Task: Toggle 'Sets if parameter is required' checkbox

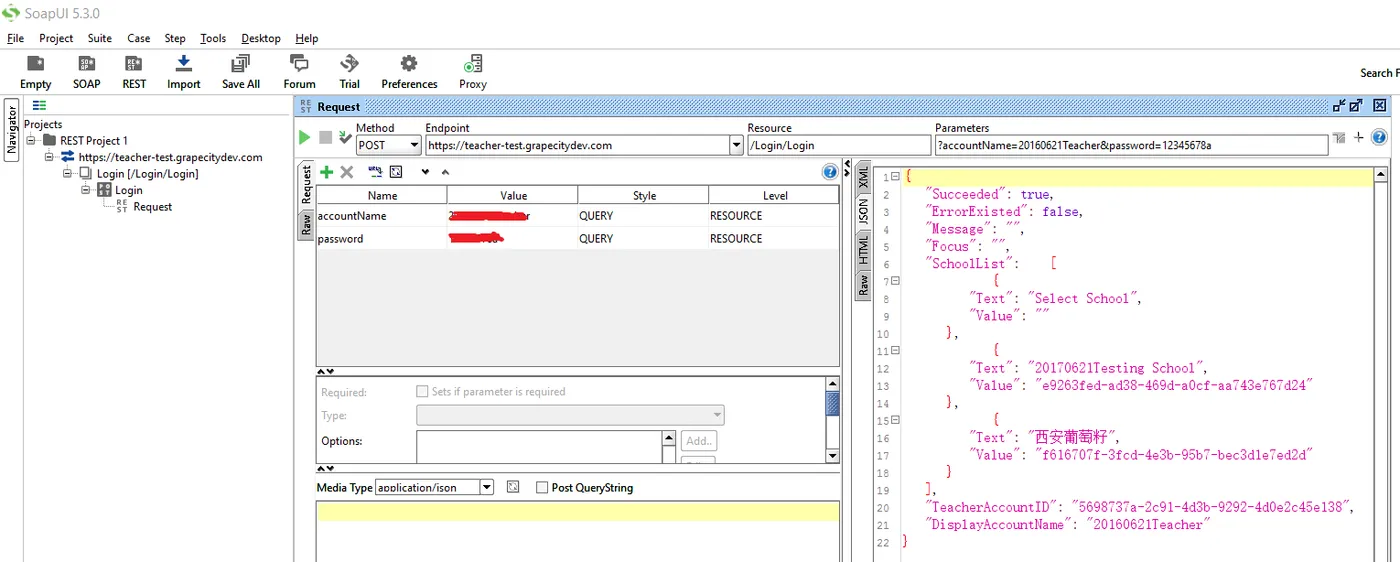Action: [x=422, y=392]
